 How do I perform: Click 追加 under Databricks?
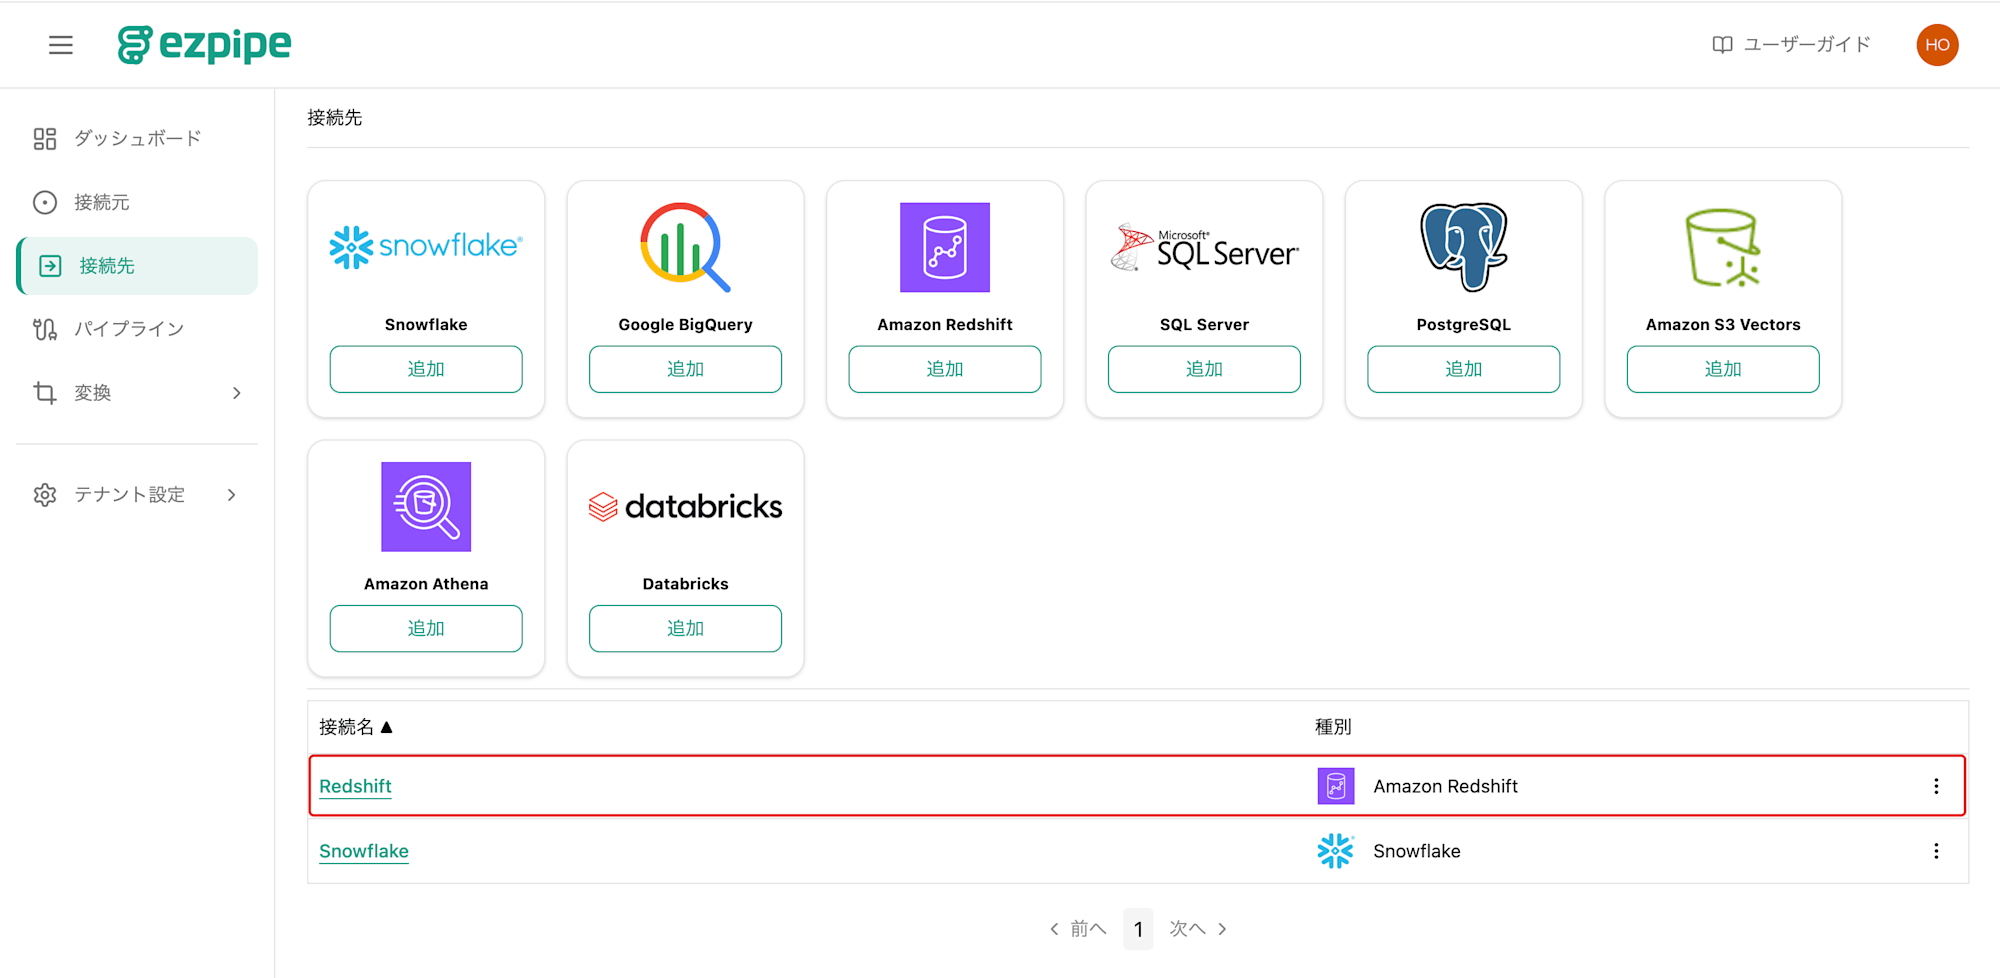click(685, 629)
